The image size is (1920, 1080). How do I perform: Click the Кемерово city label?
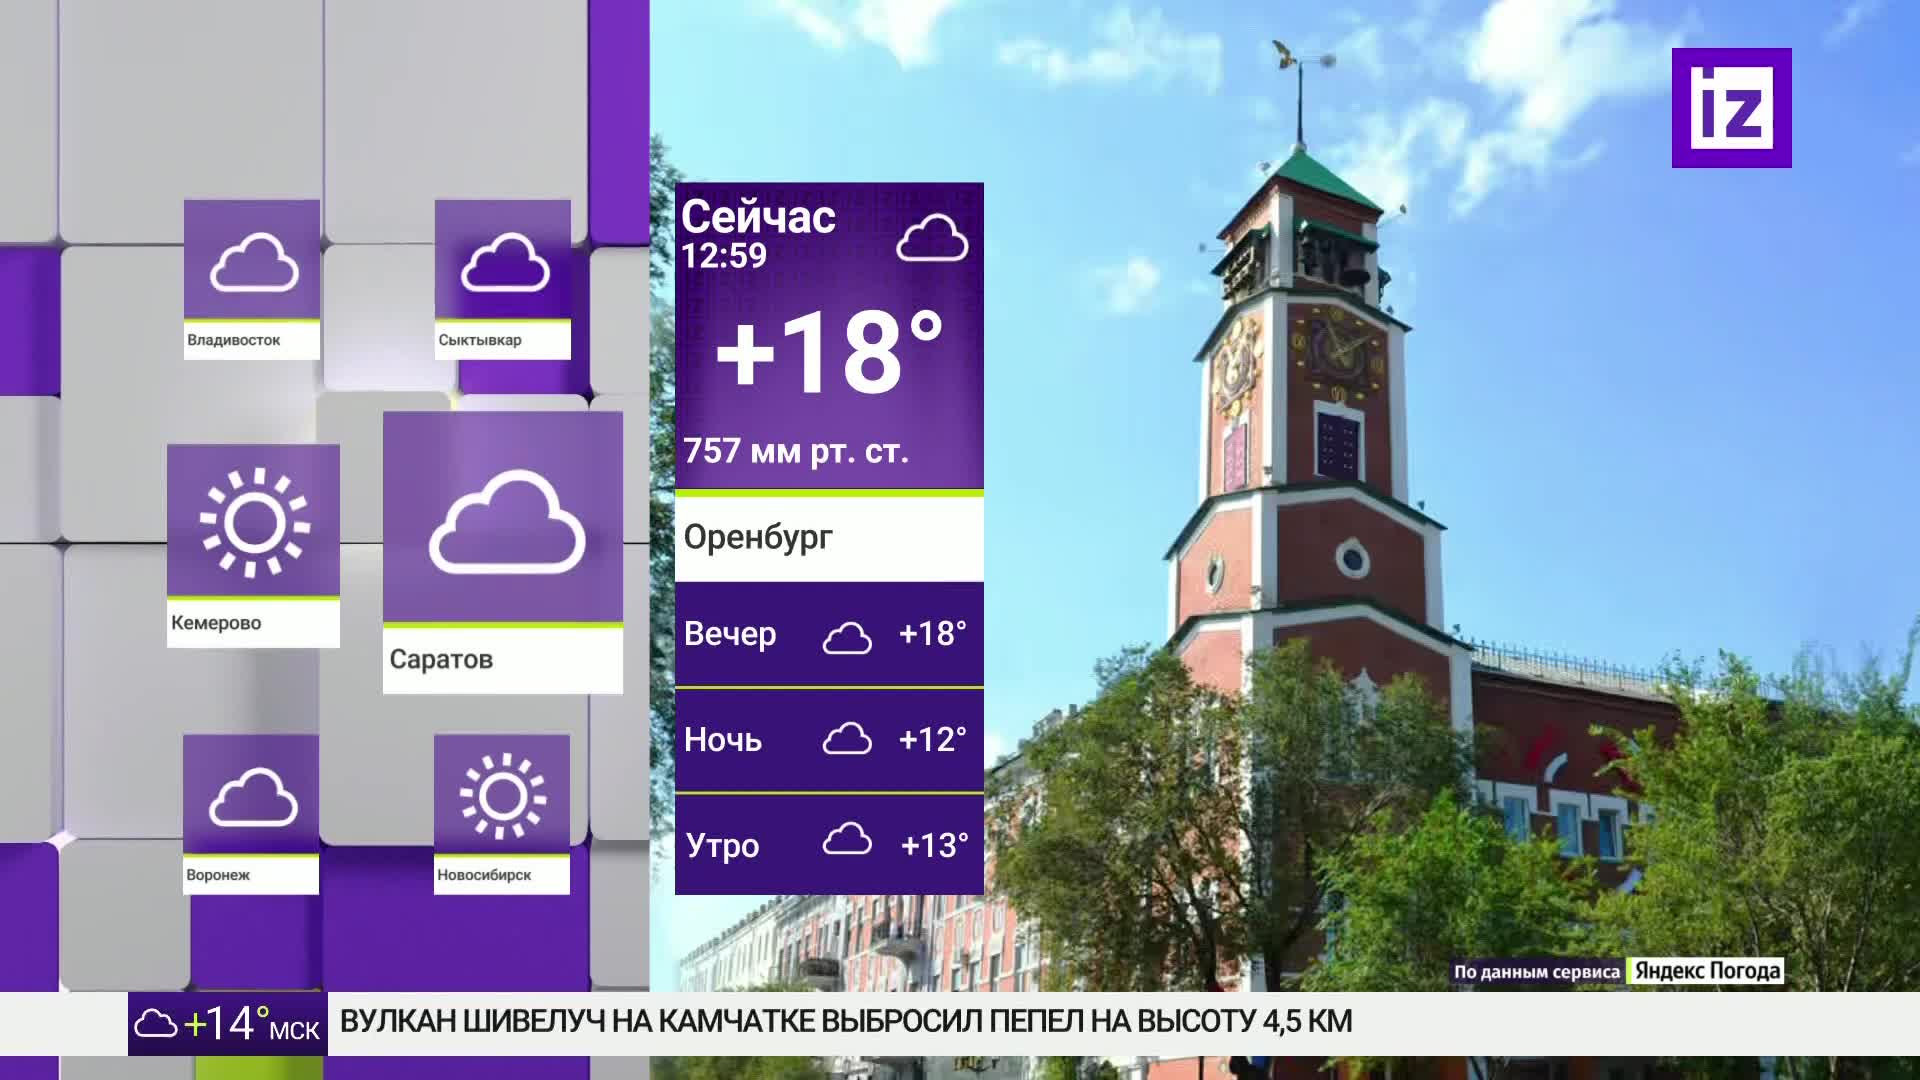click(x=216, y=623)
